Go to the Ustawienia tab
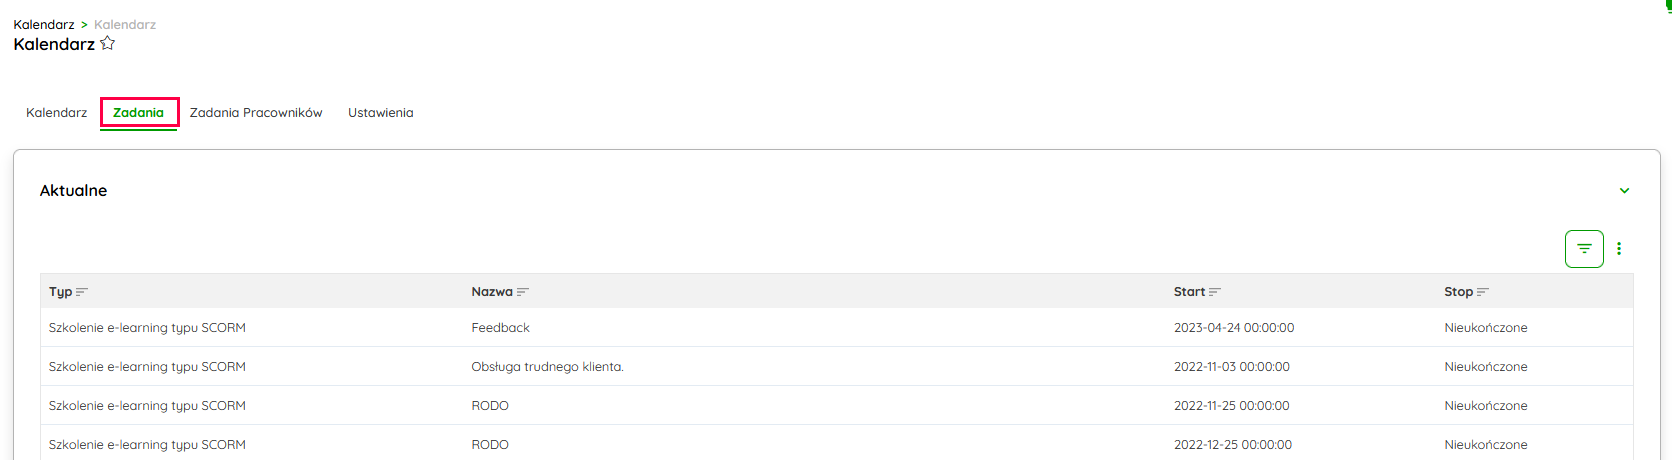1672x460 pixels. [380, 113]
